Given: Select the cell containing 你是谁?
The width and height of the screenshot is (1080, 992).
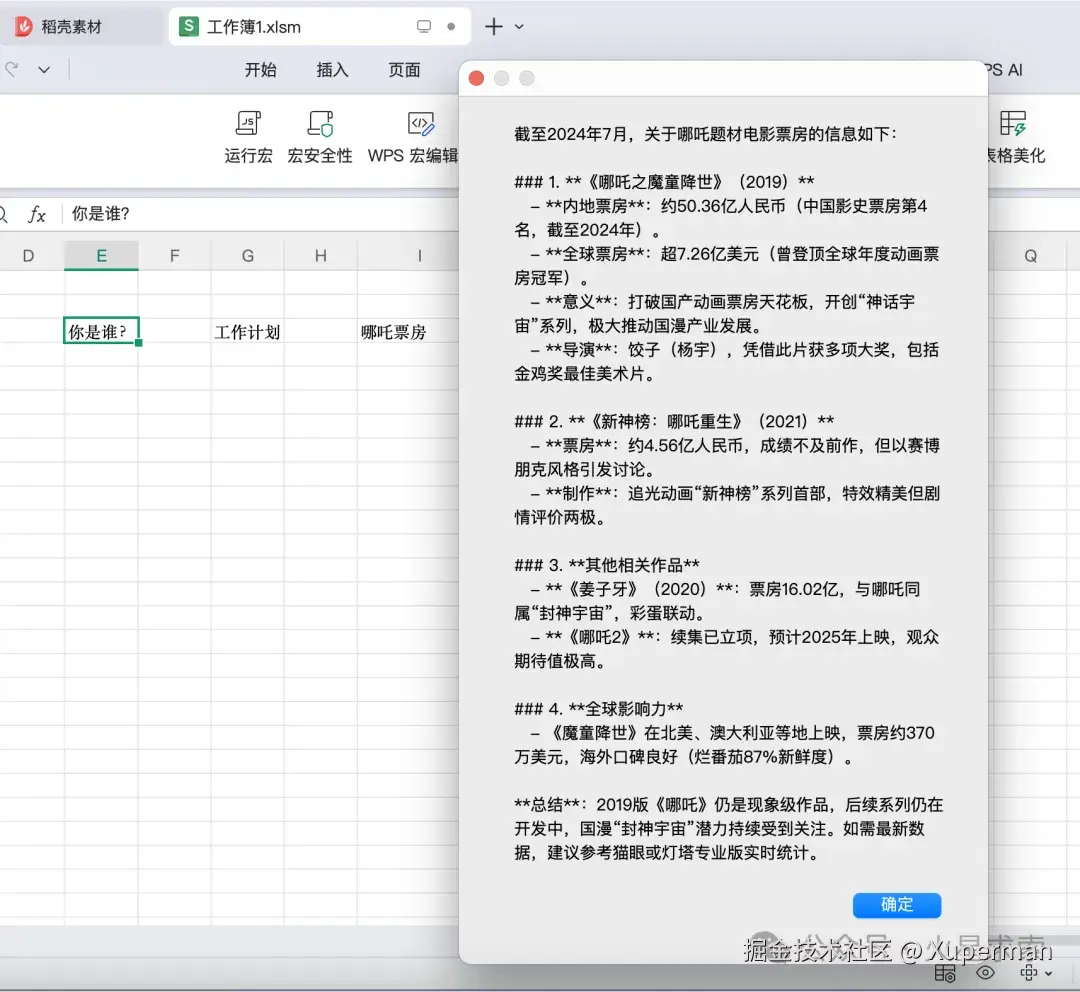Looking at the screenshot, I should 101,331.
